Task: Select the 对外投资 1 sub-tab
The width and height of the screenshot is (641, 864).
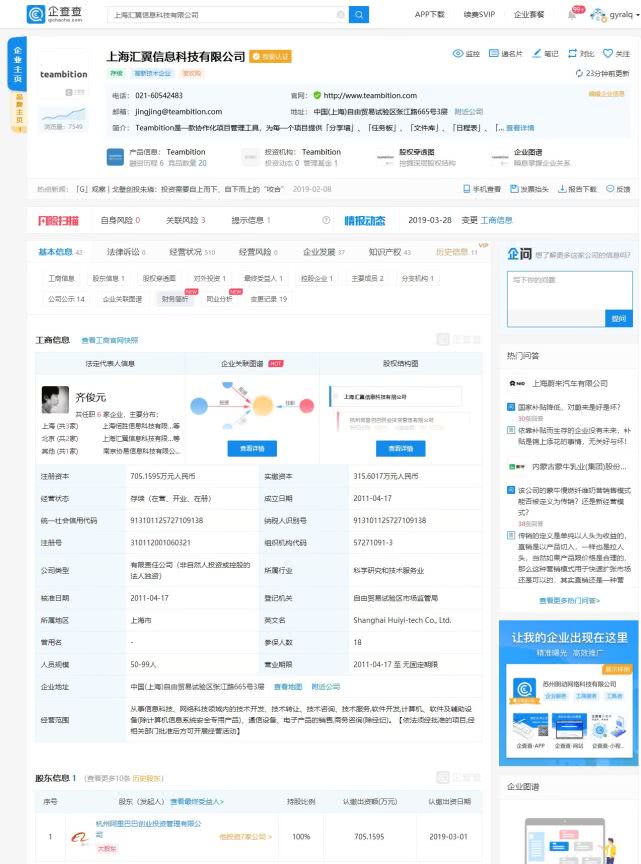Action: coord(209,279)
